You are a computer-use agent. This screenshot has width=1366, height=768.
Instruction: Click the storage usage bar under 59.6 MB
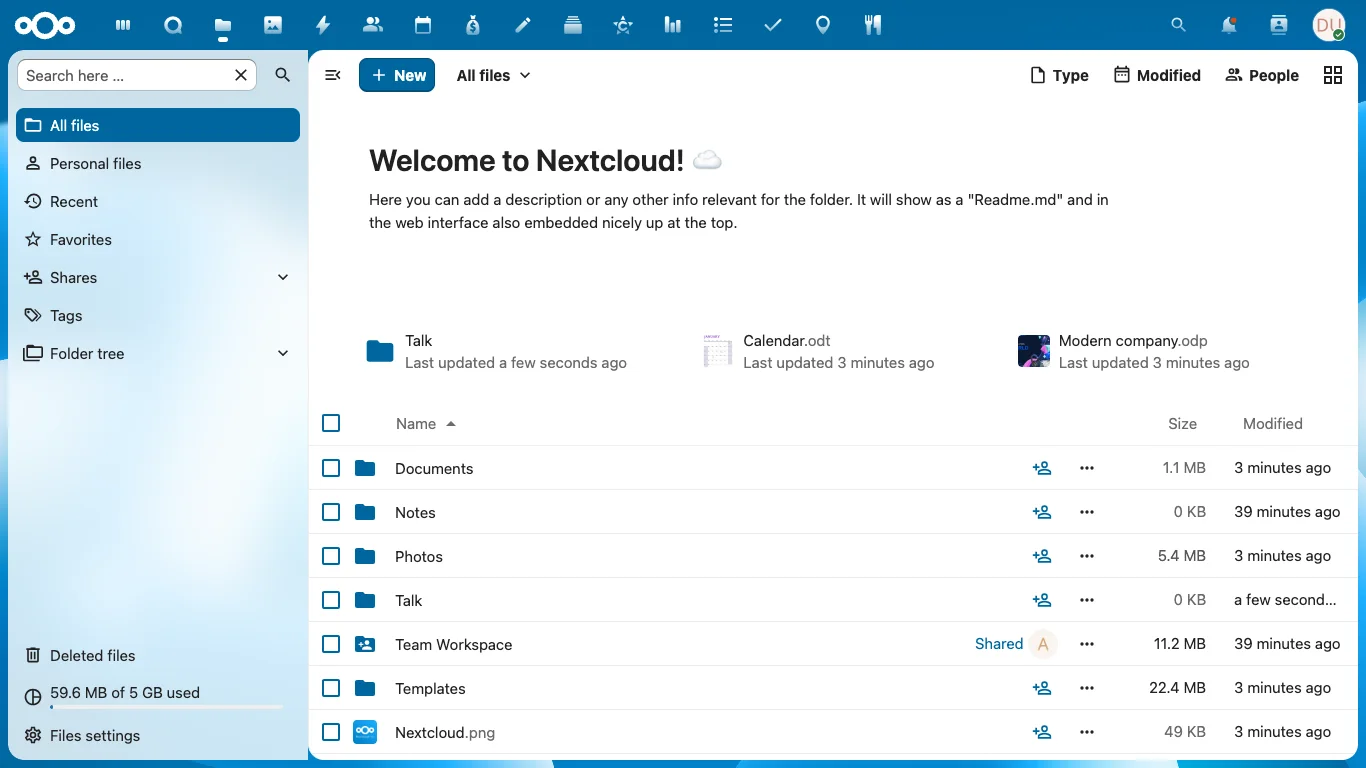point(166,707)
